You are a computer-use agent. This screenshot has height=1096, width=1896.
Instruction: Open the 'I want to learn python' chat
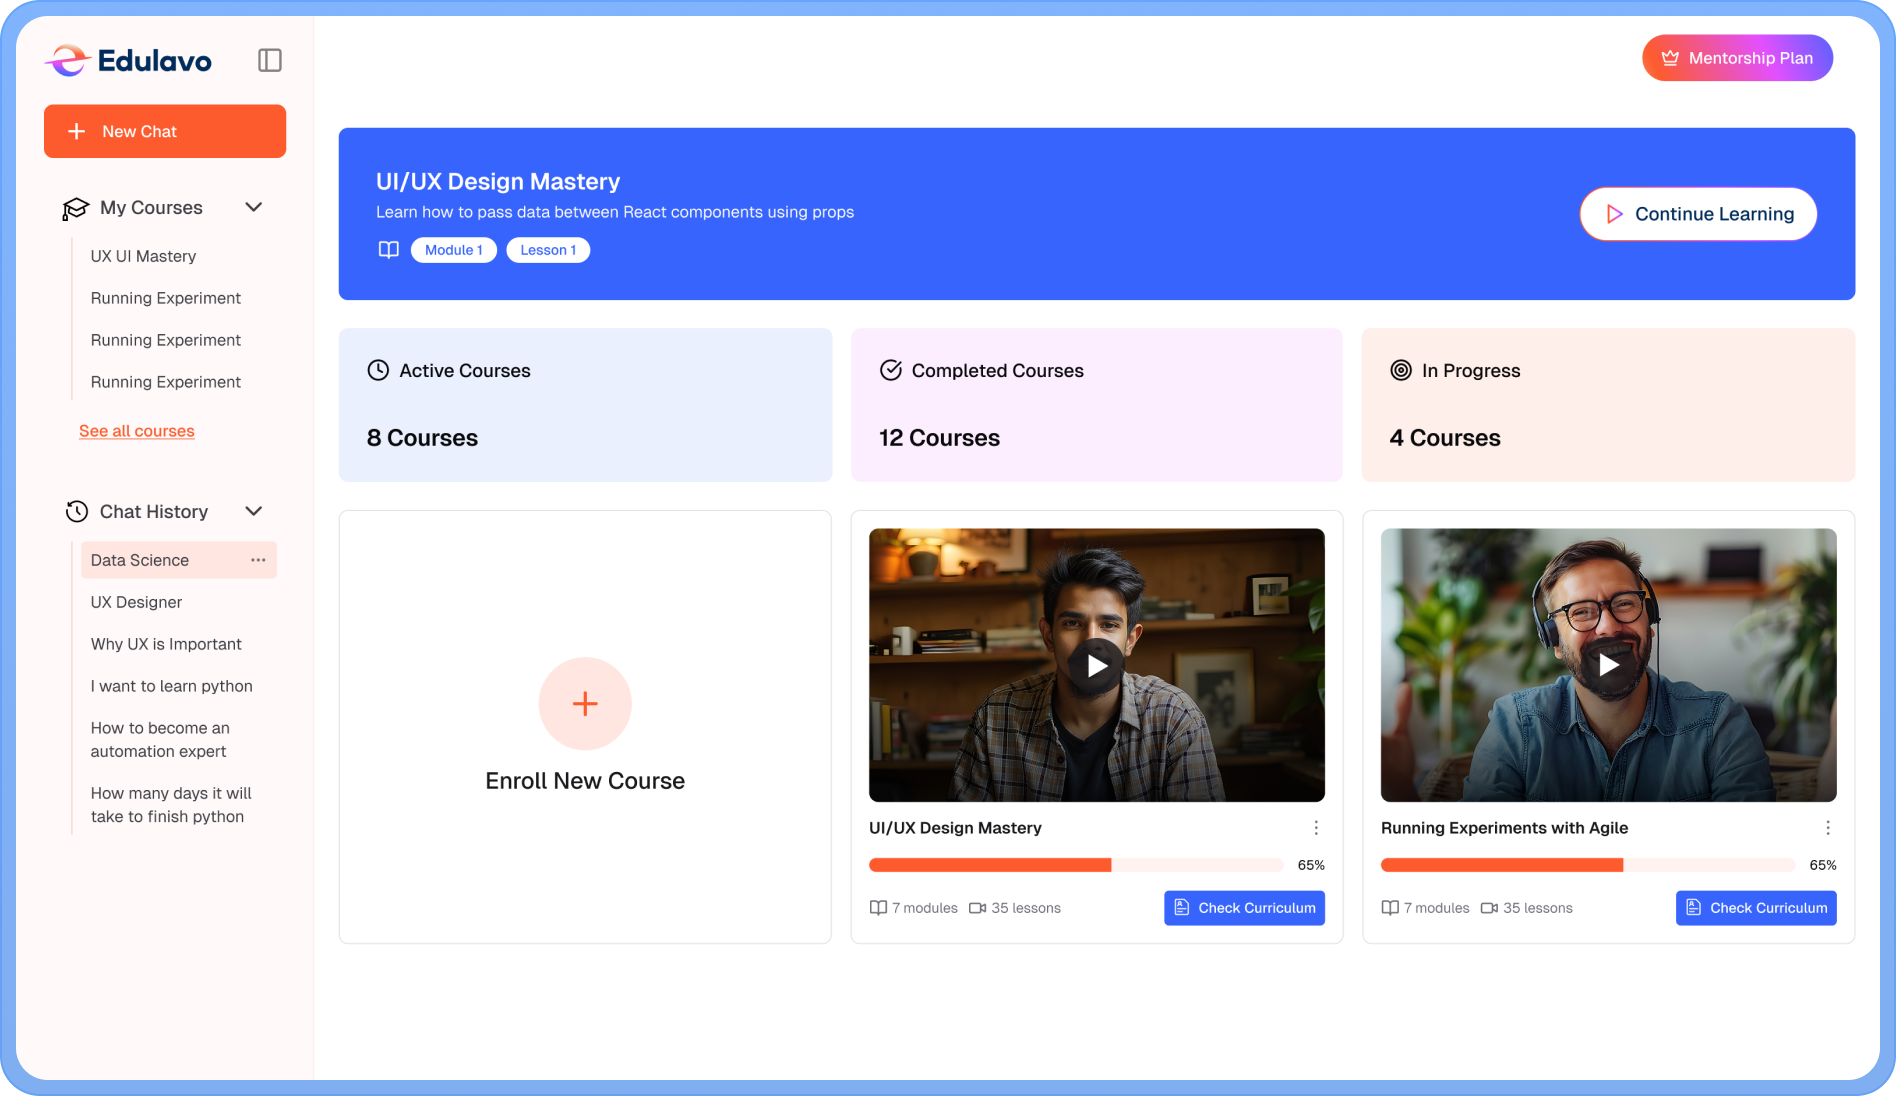pyautogui.click(x=171, y=686)
